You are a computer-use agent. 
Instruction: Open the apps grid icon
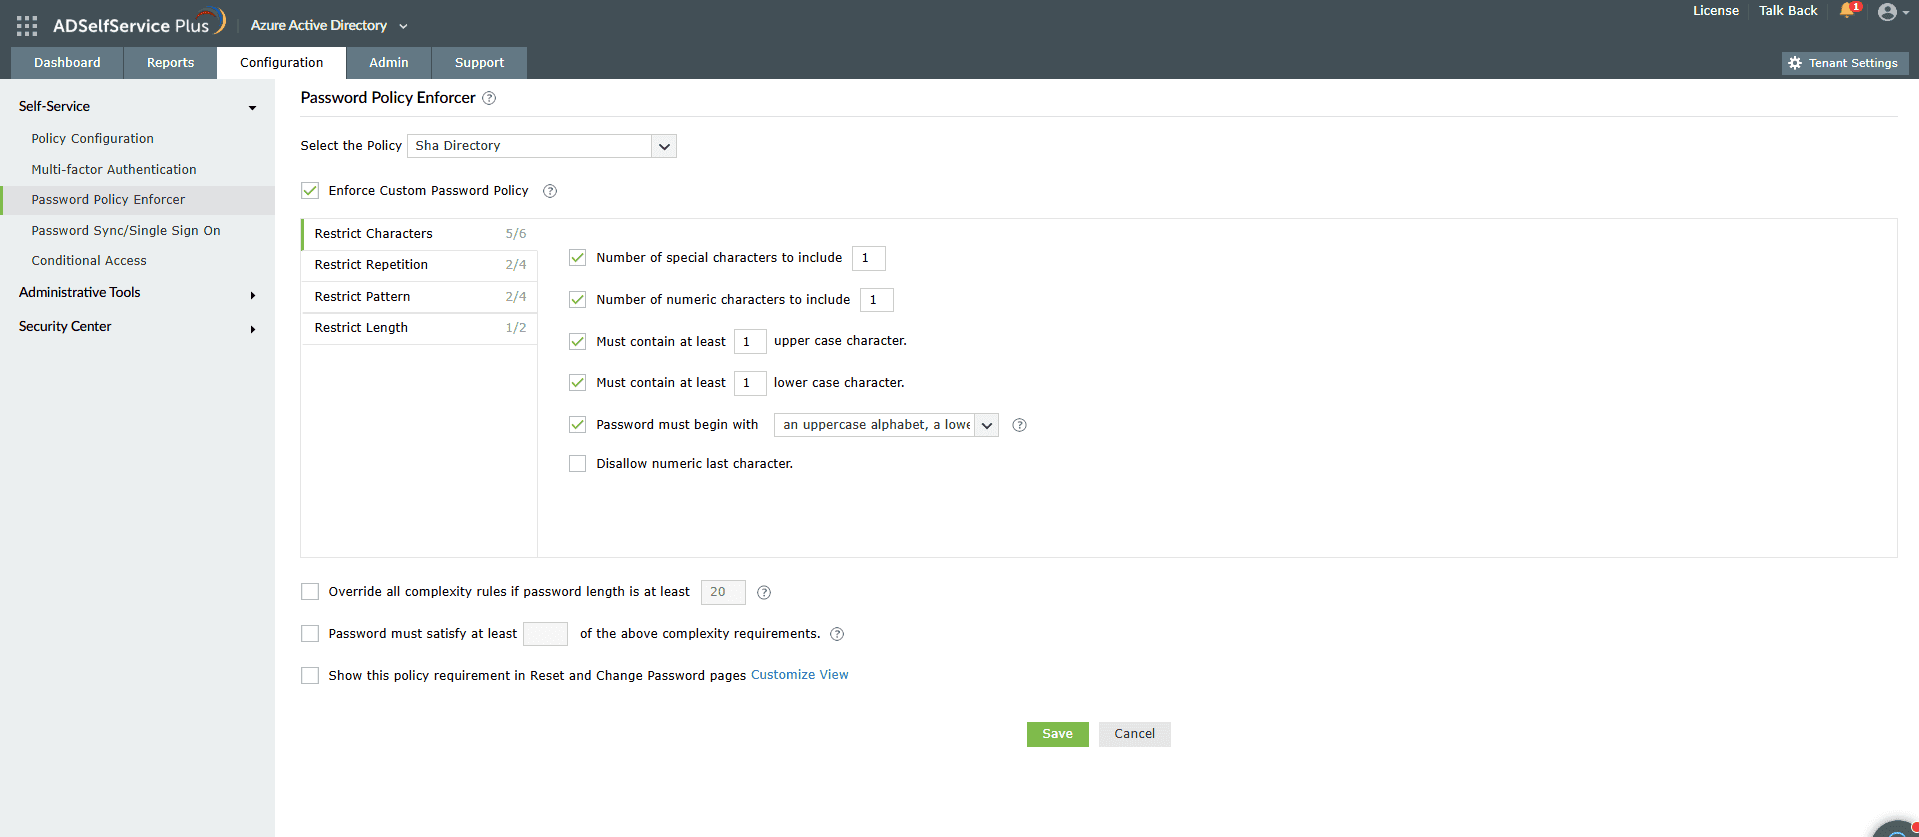tap(27, 25)
